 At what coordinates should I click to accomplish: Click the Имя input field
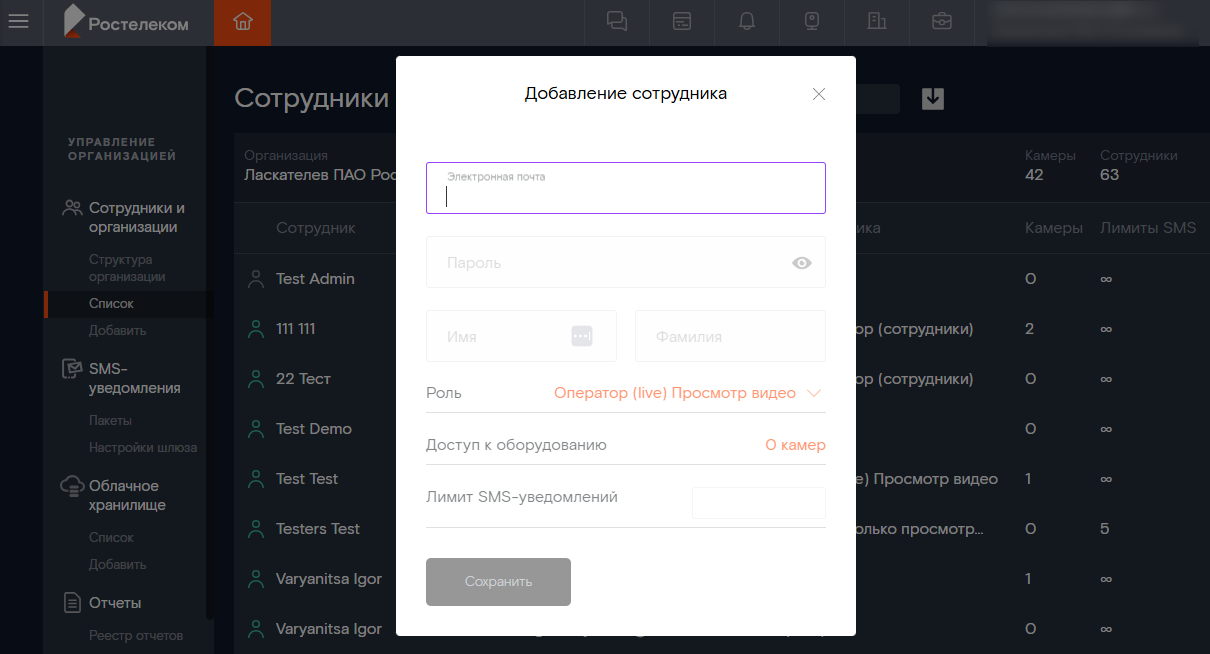click(521, 336)
